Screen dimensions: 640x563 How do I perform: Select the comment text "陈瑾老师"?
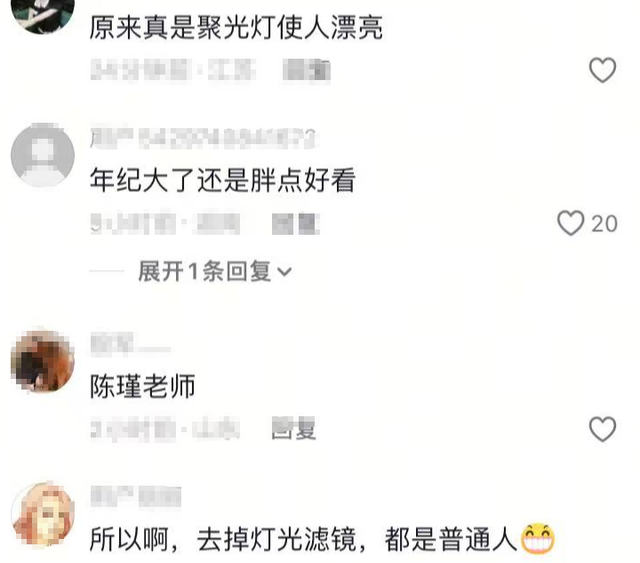pos(142,386)
